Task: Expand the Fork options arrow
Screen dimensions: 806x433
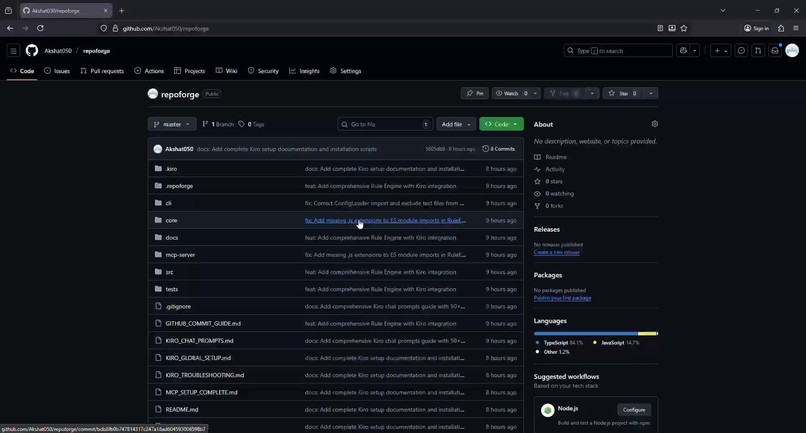Action: point(592,94)
